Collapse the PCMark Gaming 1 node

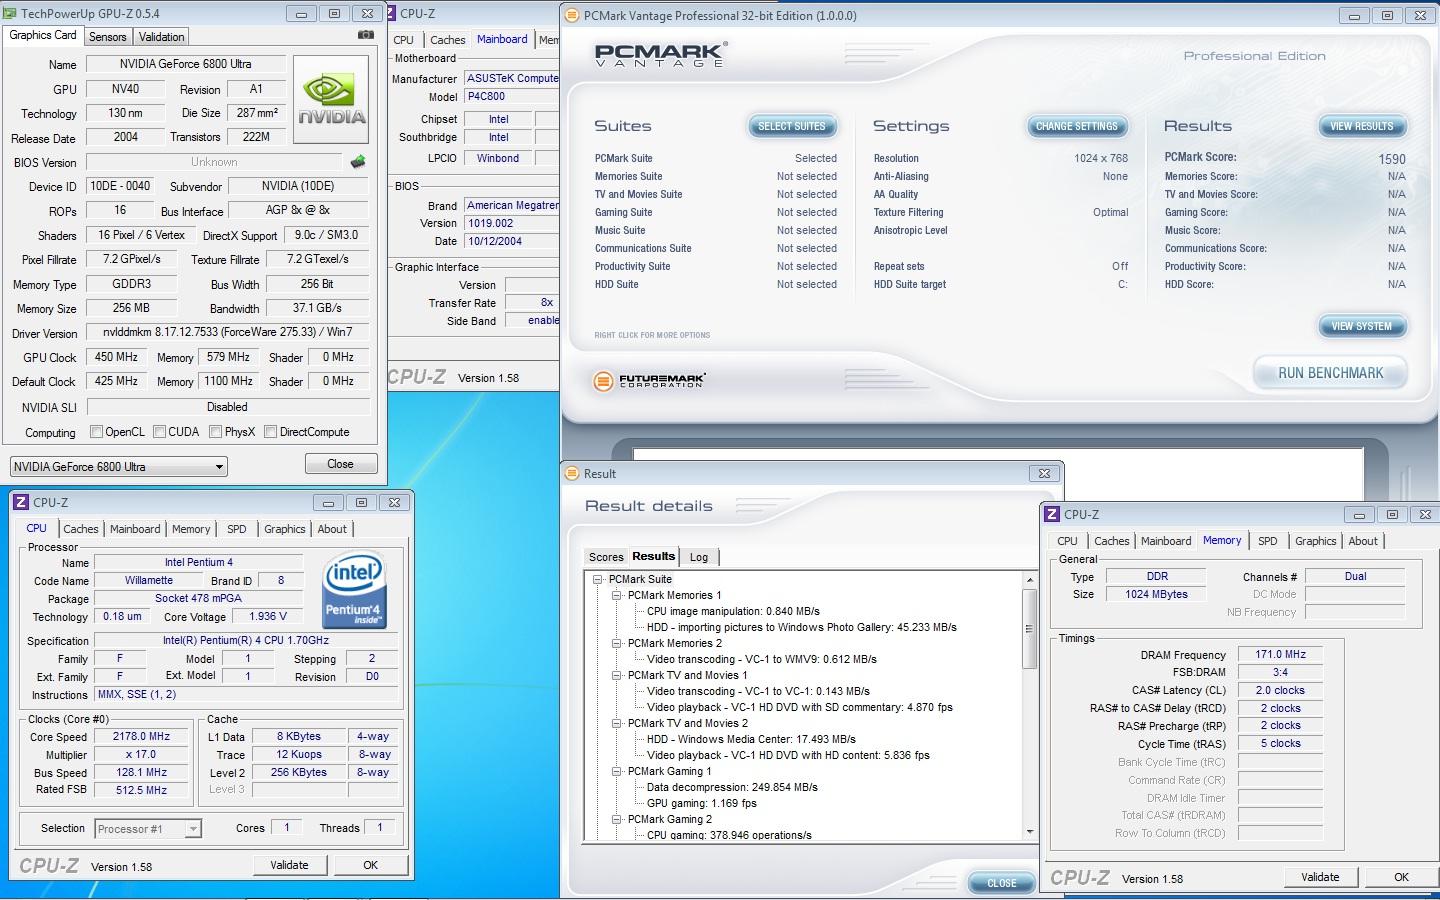[617, 771]
